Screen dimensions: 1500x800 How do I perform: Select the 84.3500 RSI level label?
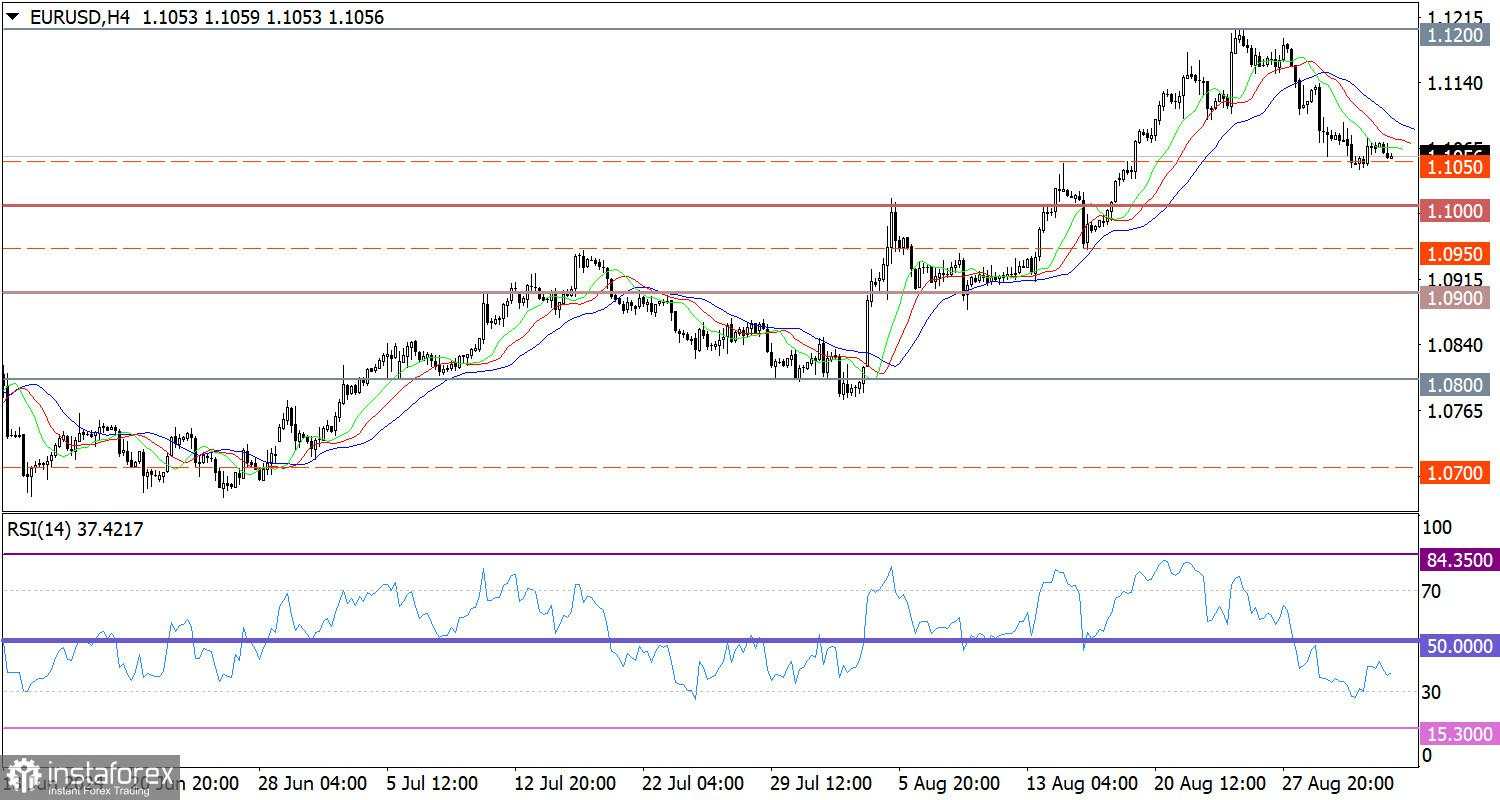(x=1459, y=560)
